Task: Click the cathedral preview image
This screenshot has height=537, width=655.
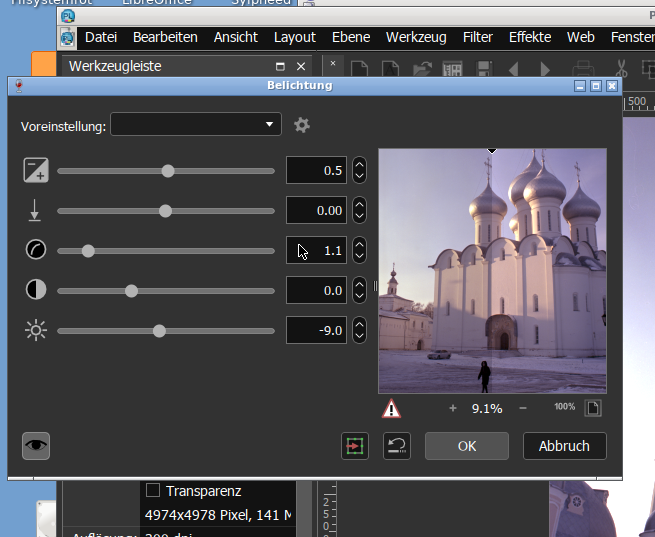Action: (x=493, y=271)
